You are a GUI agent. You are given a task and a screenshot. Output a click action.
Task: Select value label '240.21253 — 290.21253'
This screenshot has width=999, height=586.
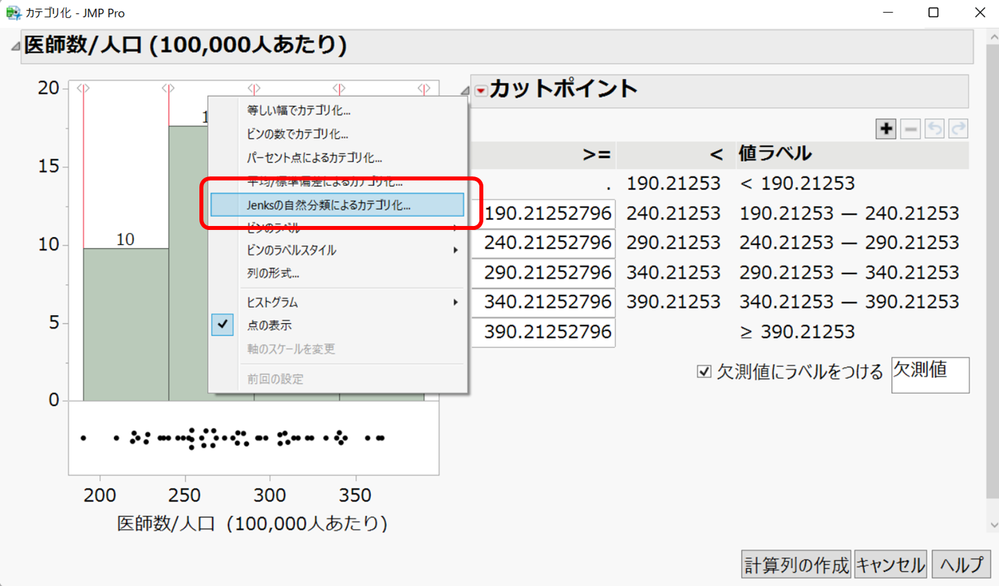pos(849,243)
